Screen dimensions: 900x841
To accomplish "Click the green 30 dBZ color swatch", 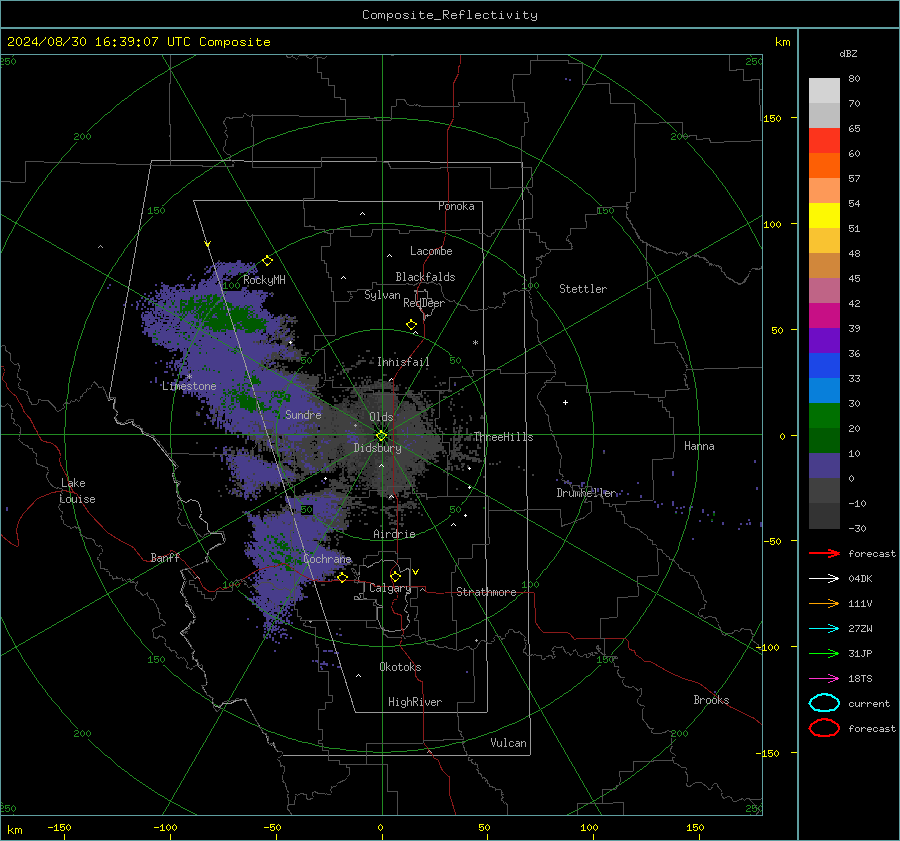I will click(824, 416).
